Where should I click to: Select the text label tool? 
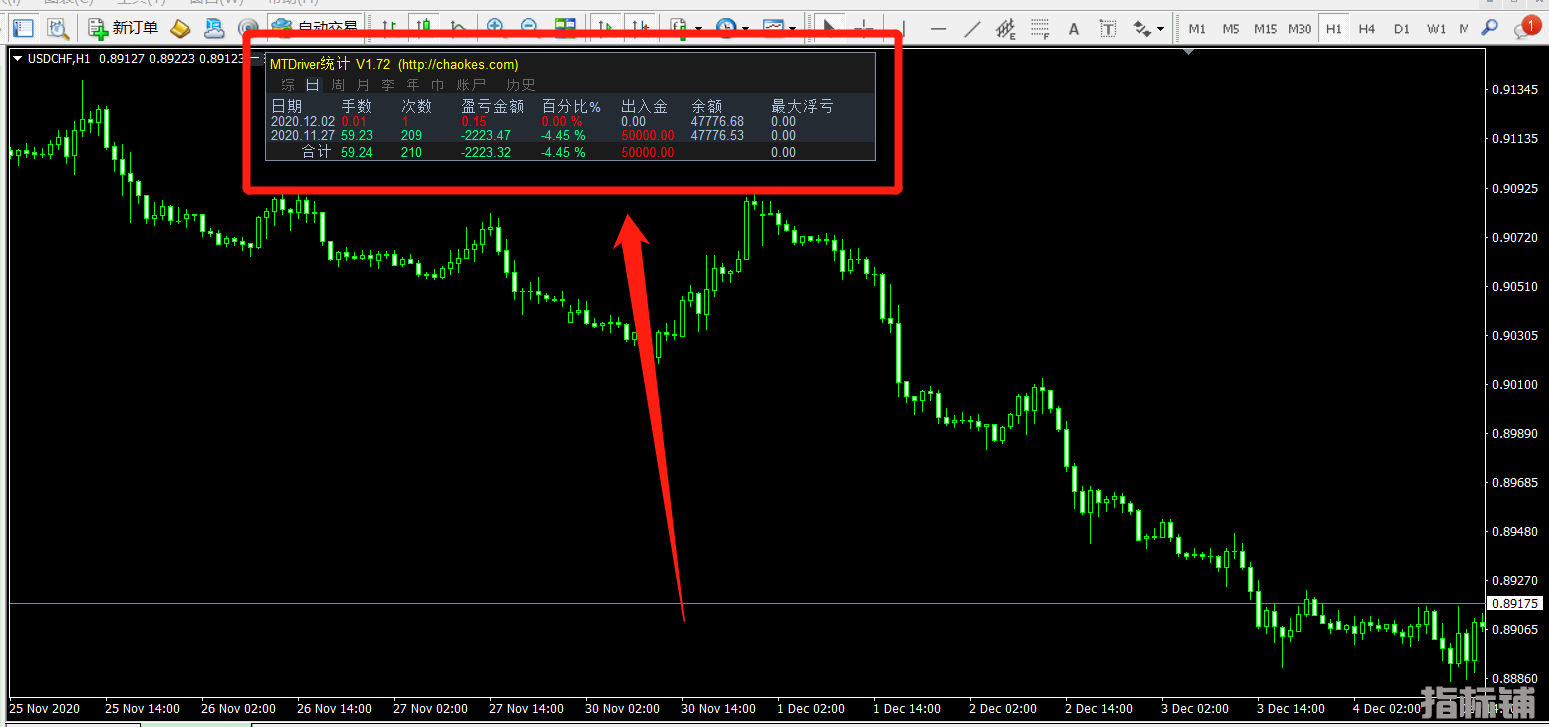pyautogui.click(x=1108, y=28)
